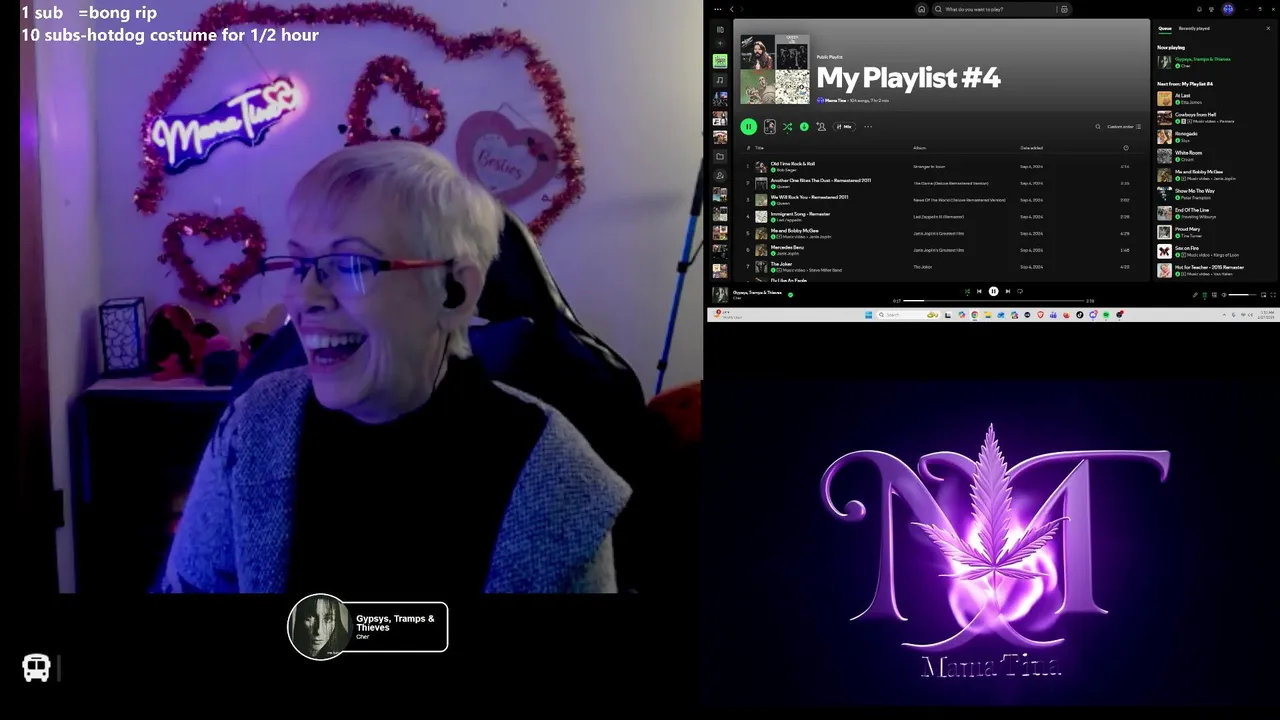Open the "Led Zeppelin III (Remaster)" album link

click(939, 216)
